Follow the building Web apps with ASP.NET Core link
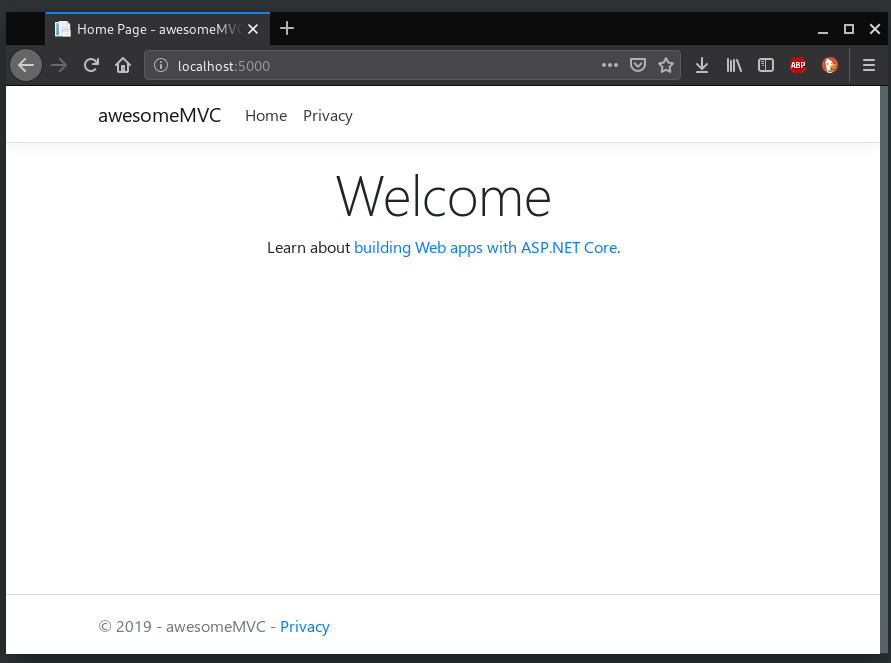This screenshot has height=663, width=891. pos(485,248)
